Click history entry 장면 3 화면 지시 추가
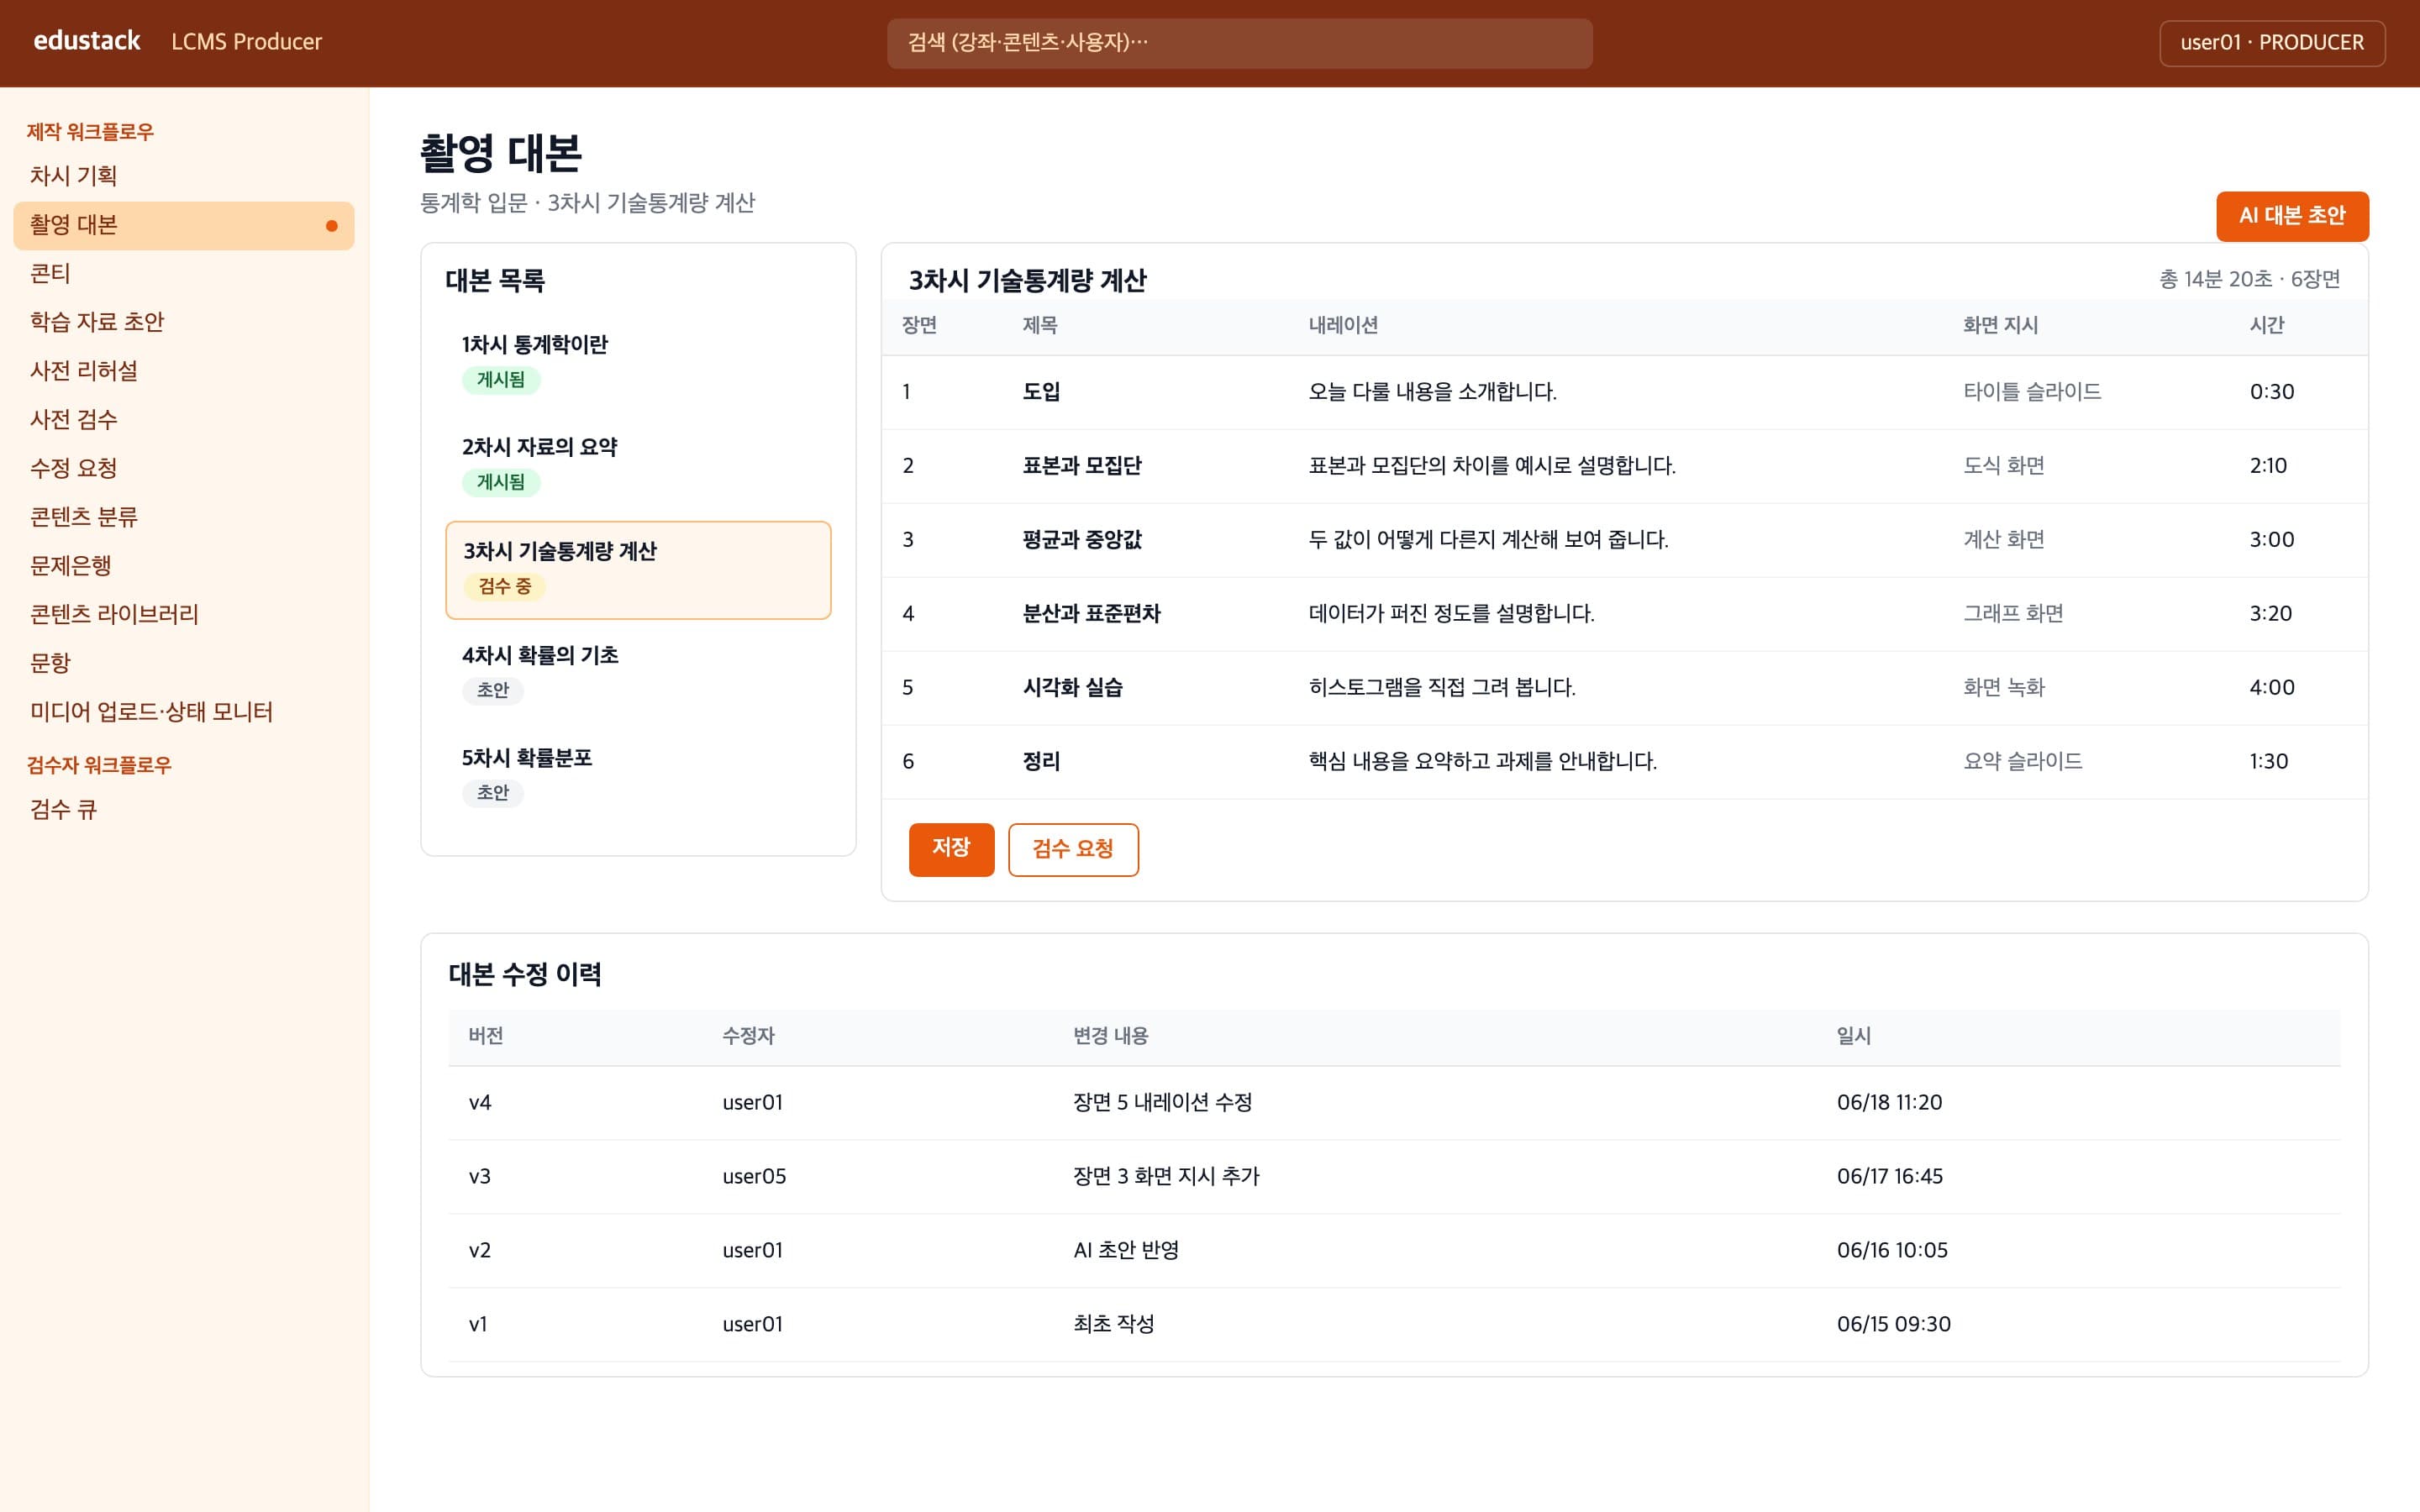Screen dimensions: 2420x1512 [x=1166, y=1177]
